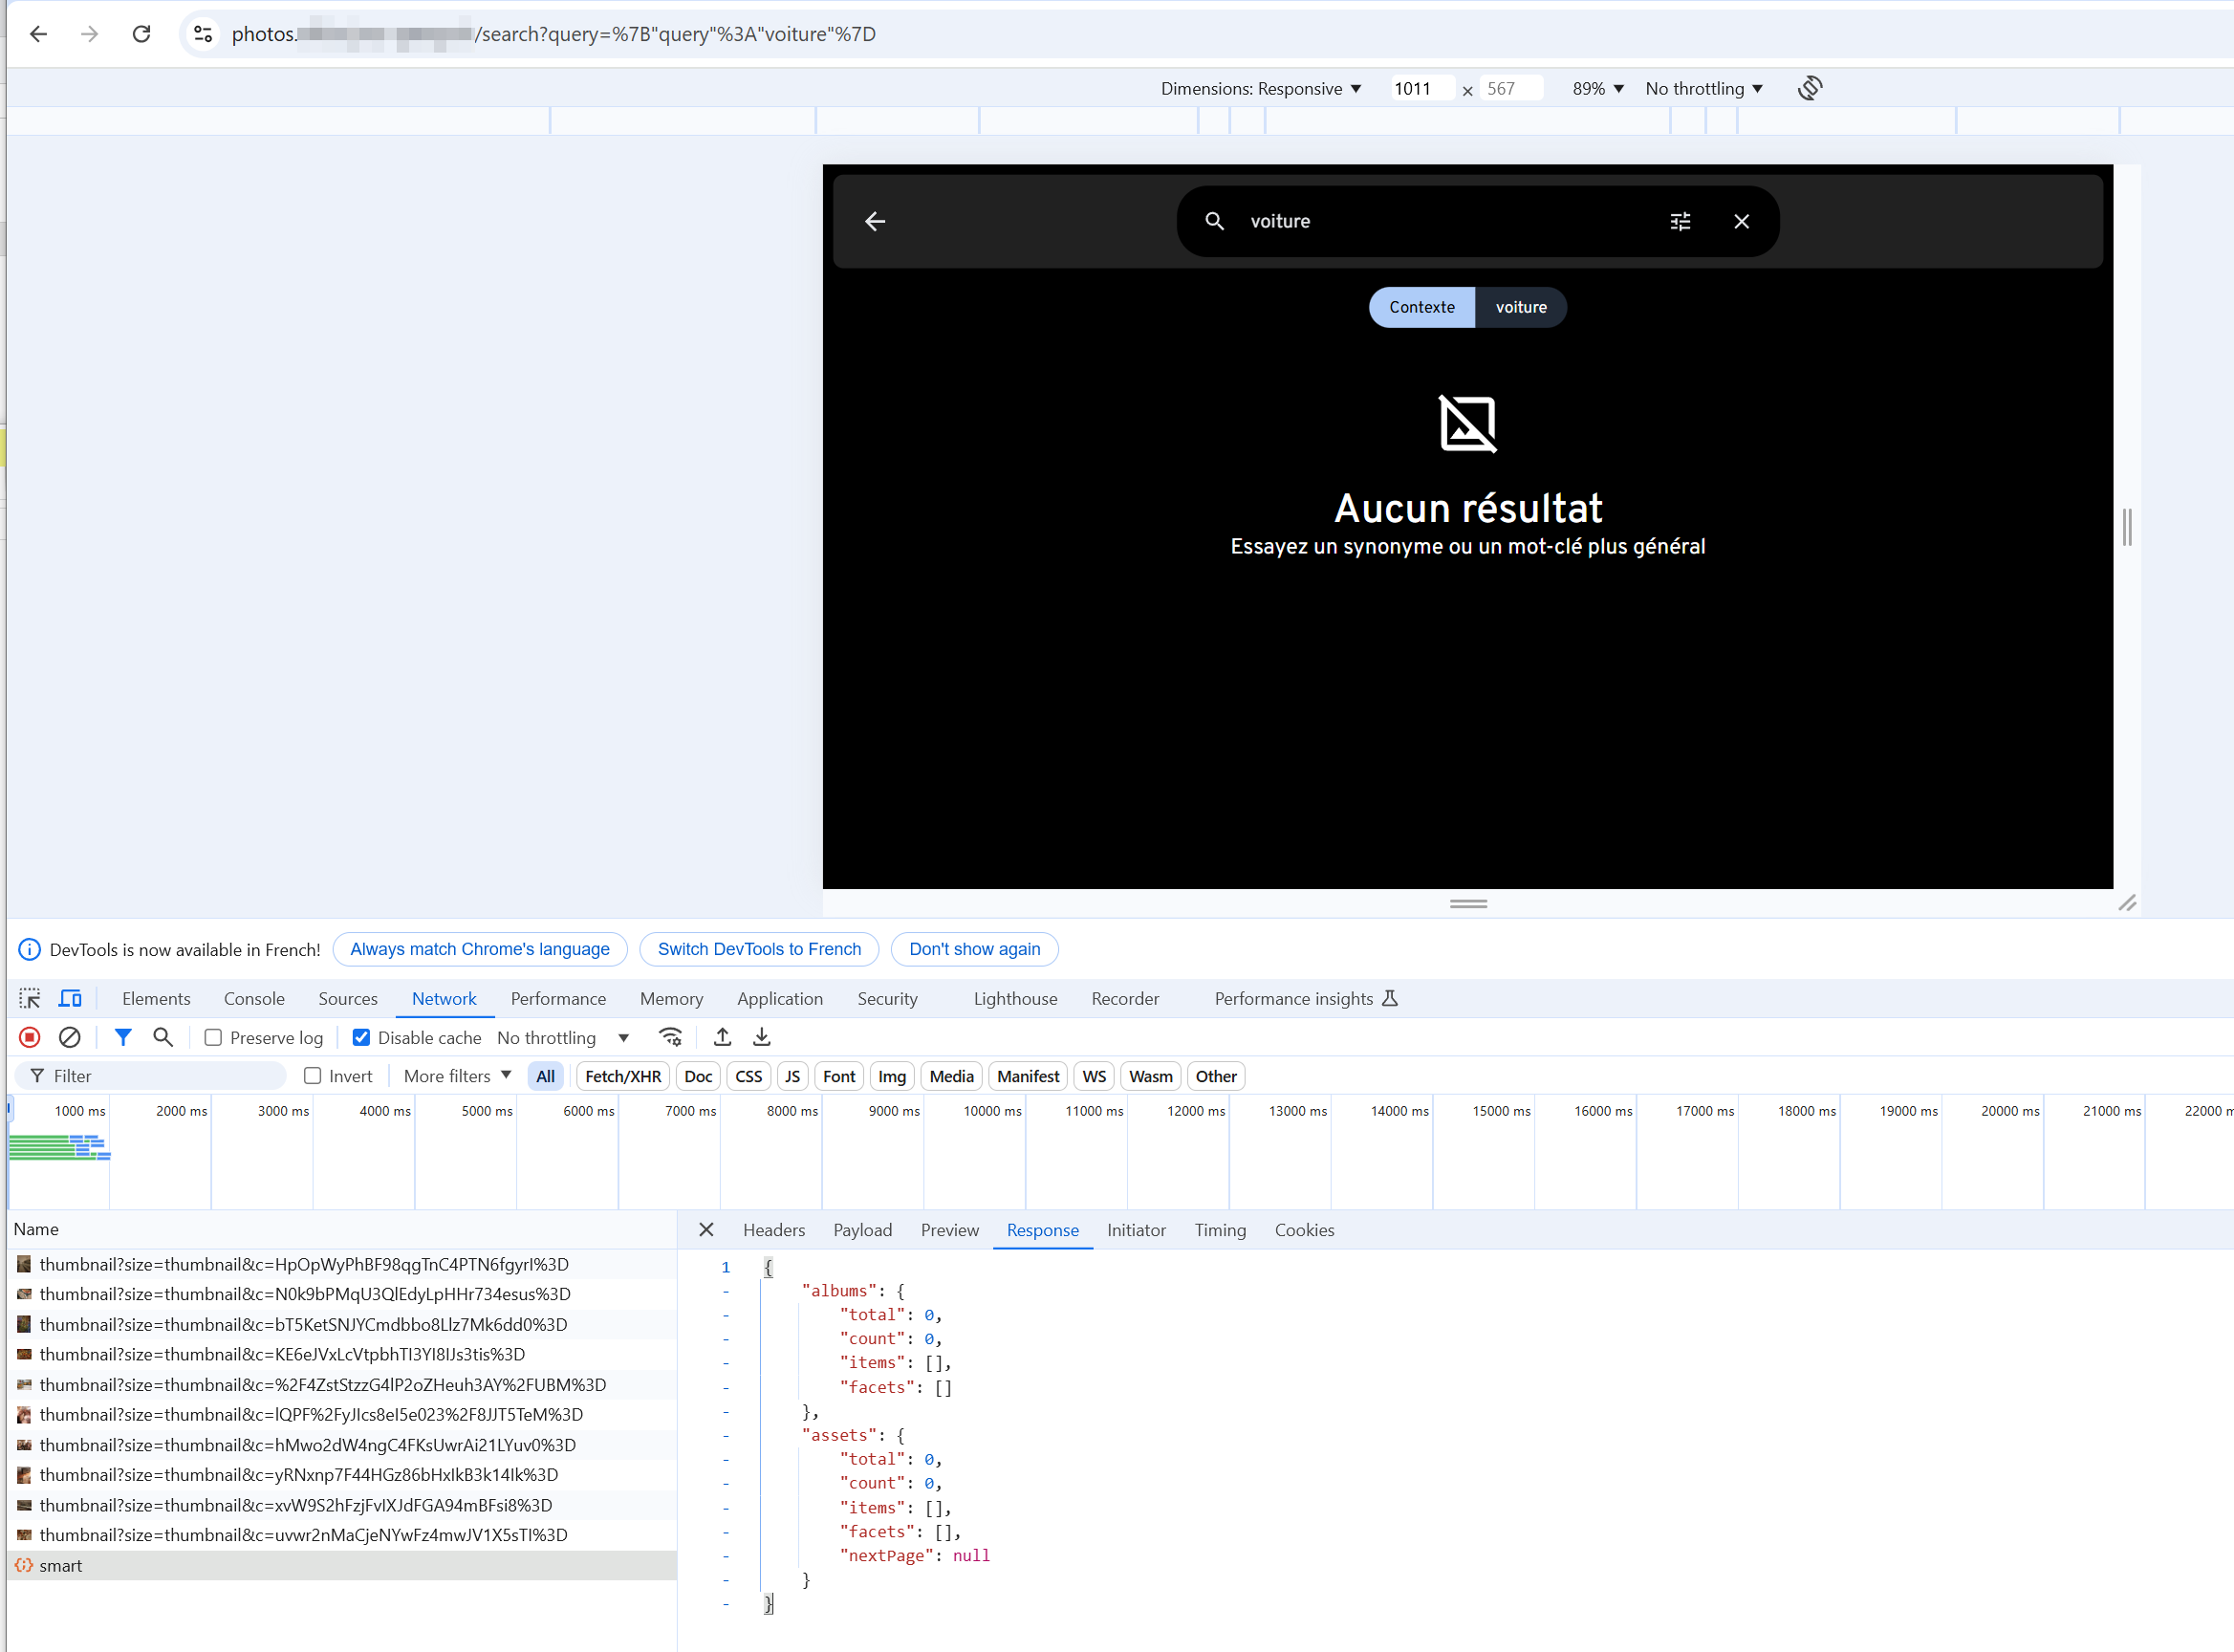
Task: Toggle the device toolbar icon
Action: [x=70, y=998]
